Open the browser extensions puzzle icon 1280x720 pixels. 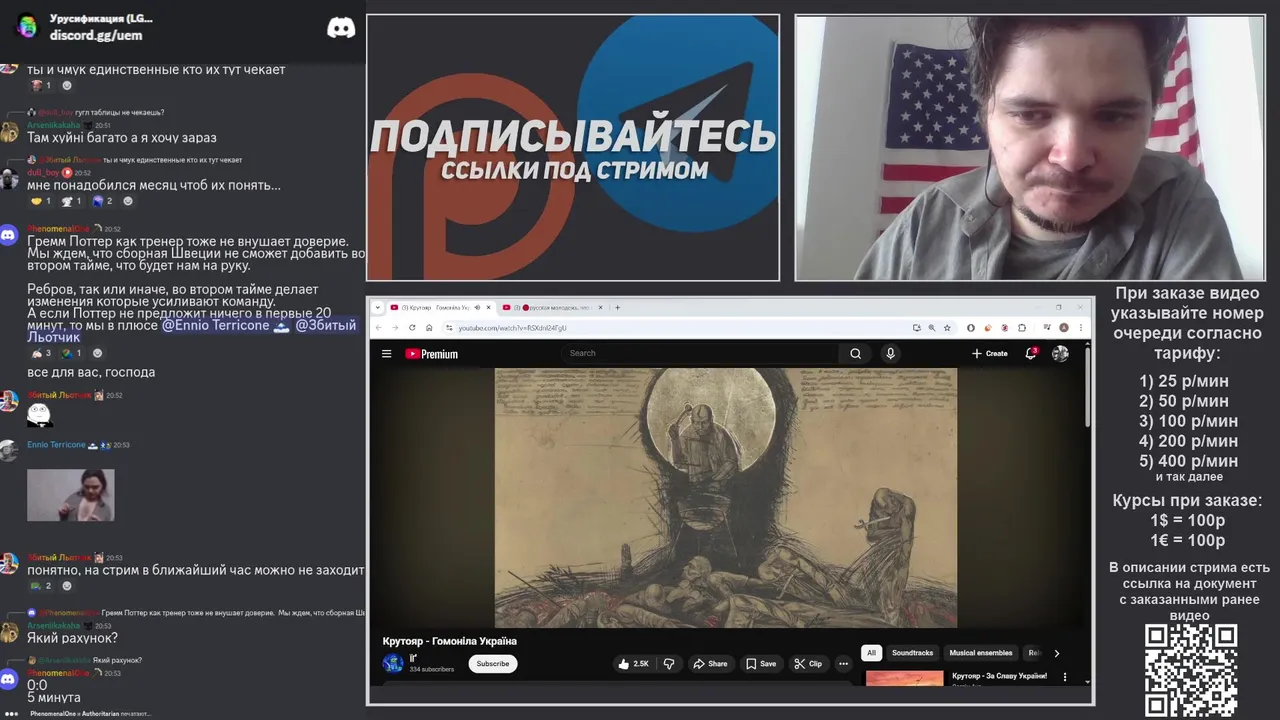tap(1021, 327)
